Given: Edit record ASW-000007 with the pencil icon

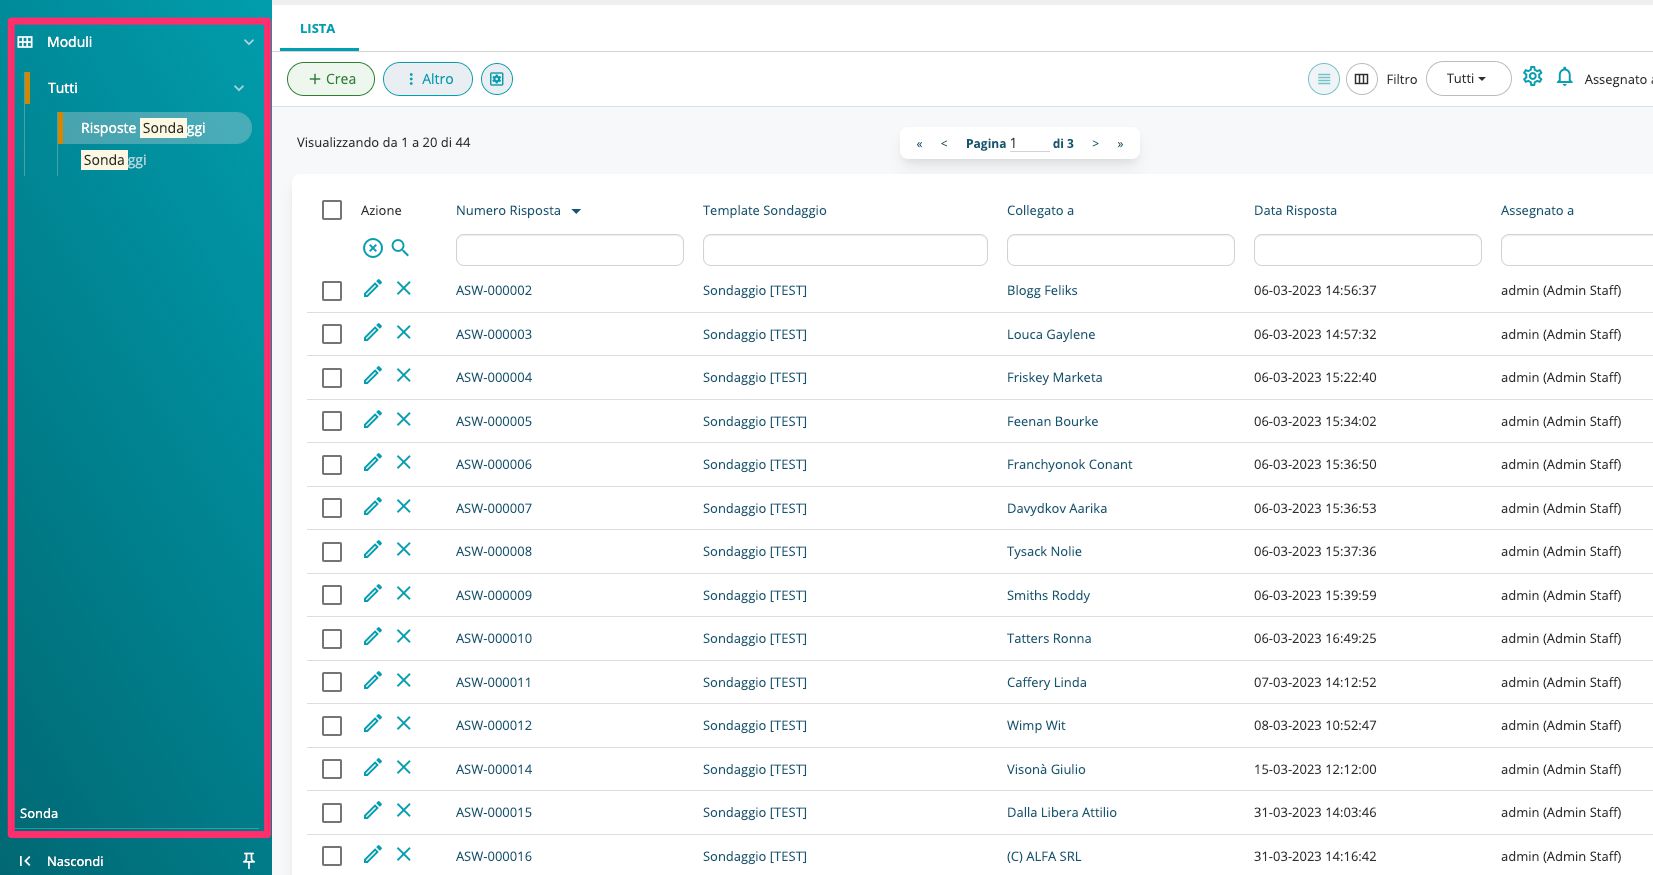Looking at the screenshot, I should [x=372, y=506].
